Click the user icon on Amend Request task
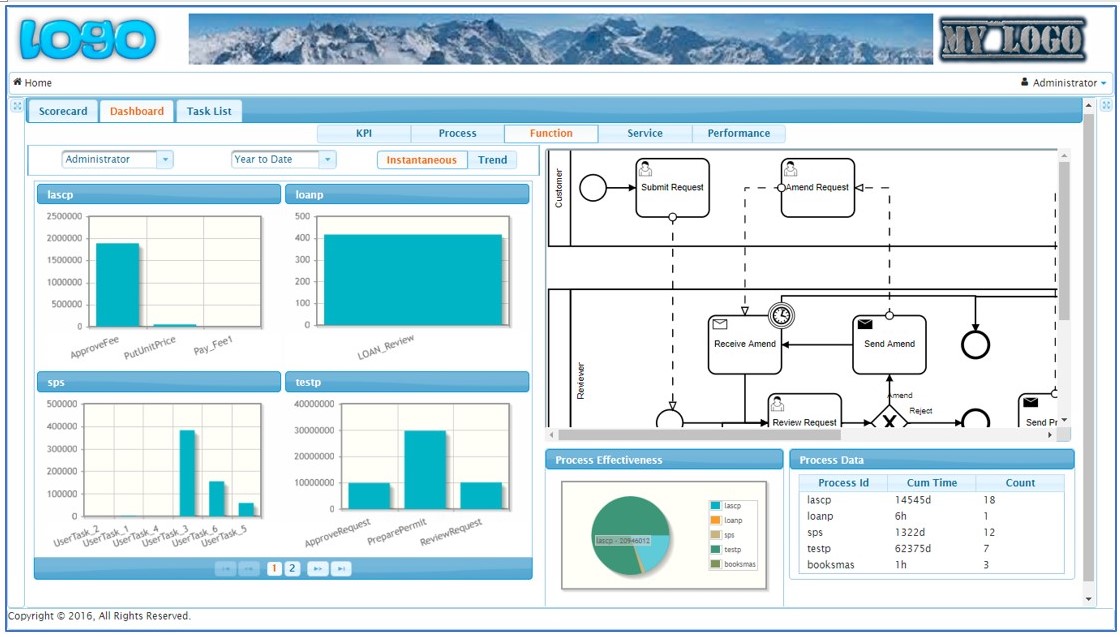This screenshot has width=1120, height=637. point(791,169)
